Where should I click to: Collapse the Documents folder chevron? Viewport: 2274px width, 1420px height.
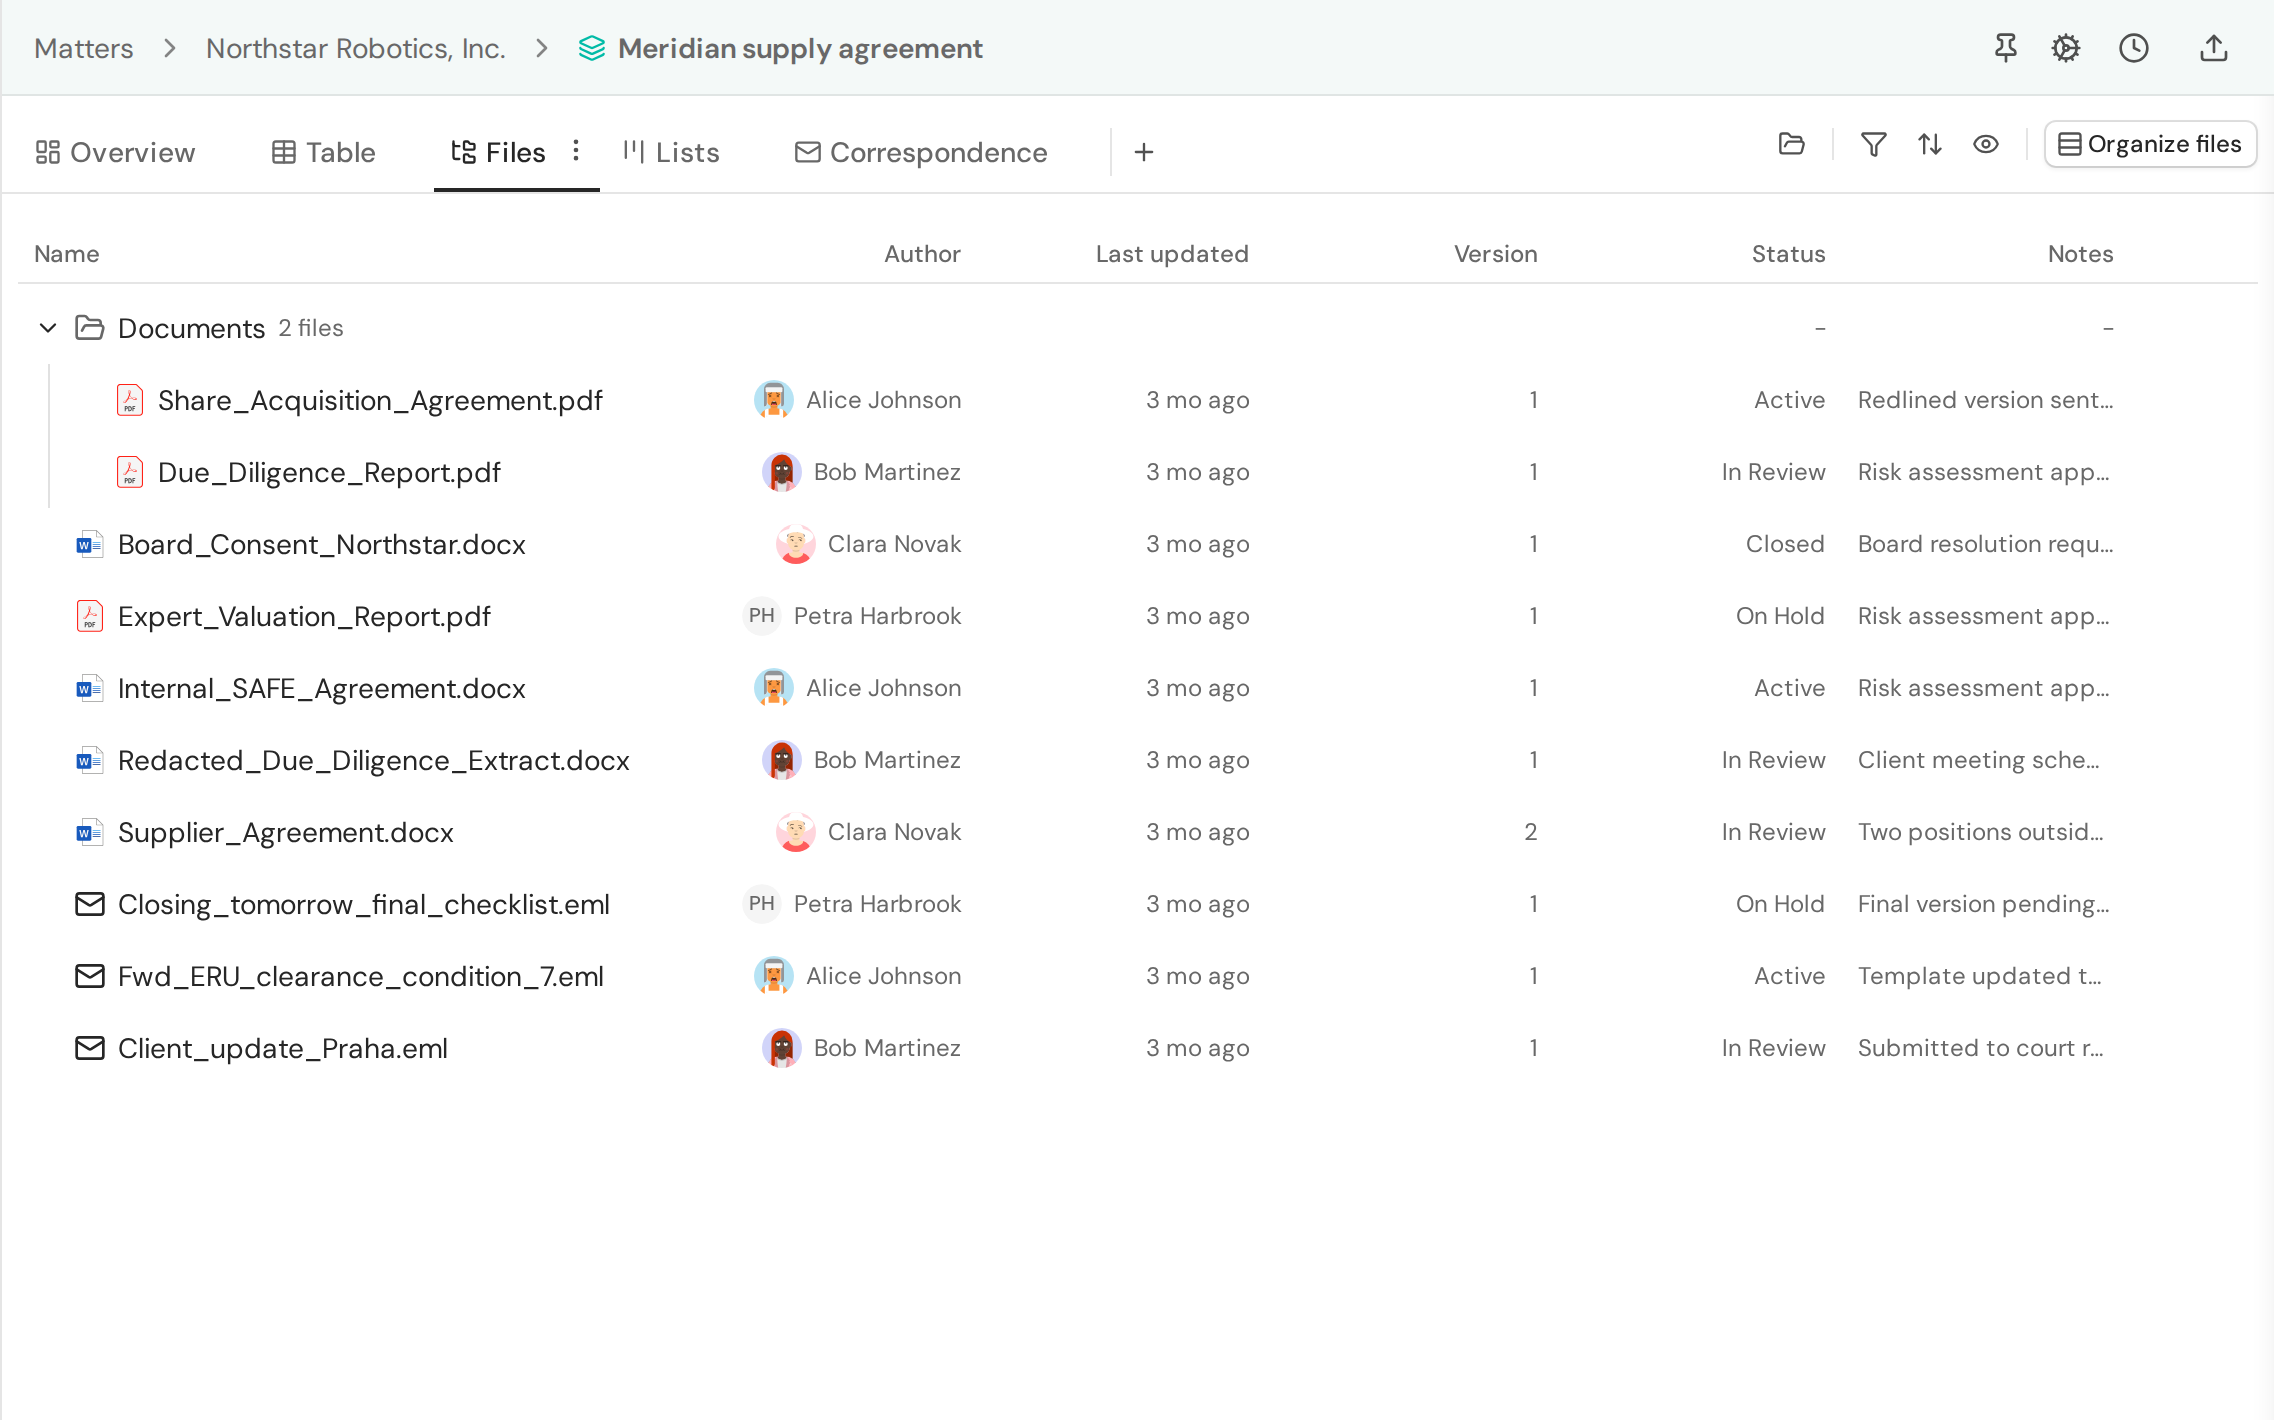(x=48, y=328)
